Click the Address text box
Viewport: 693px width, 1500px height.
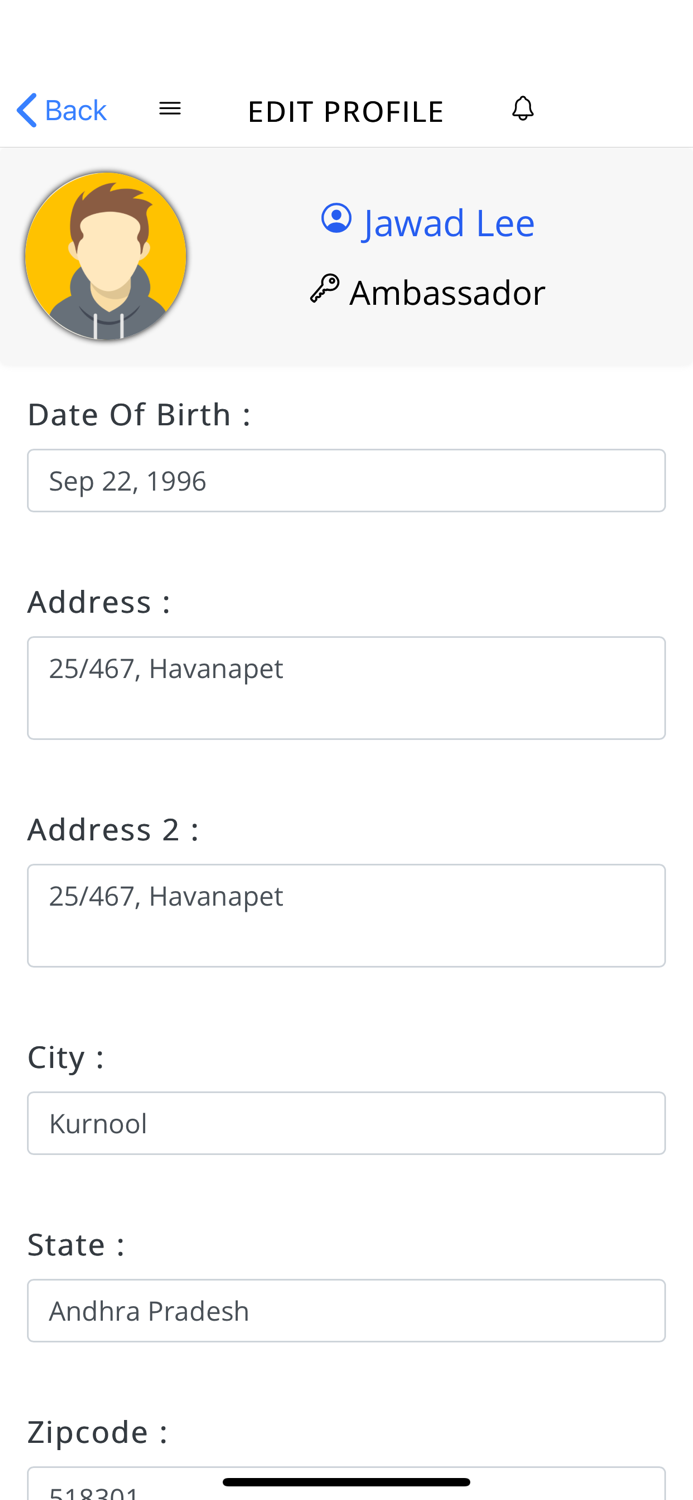click(x=346, y=688)
